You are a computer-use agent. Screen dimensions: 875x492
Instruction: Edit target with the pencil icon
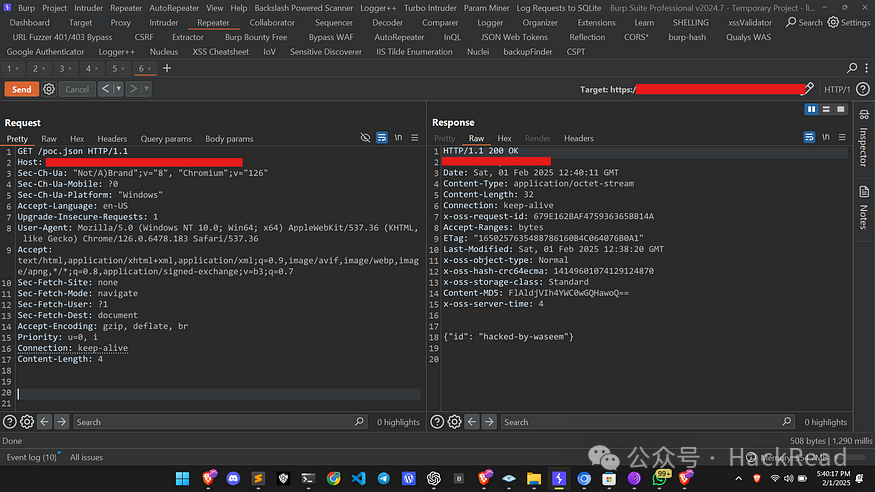(809, 89)
